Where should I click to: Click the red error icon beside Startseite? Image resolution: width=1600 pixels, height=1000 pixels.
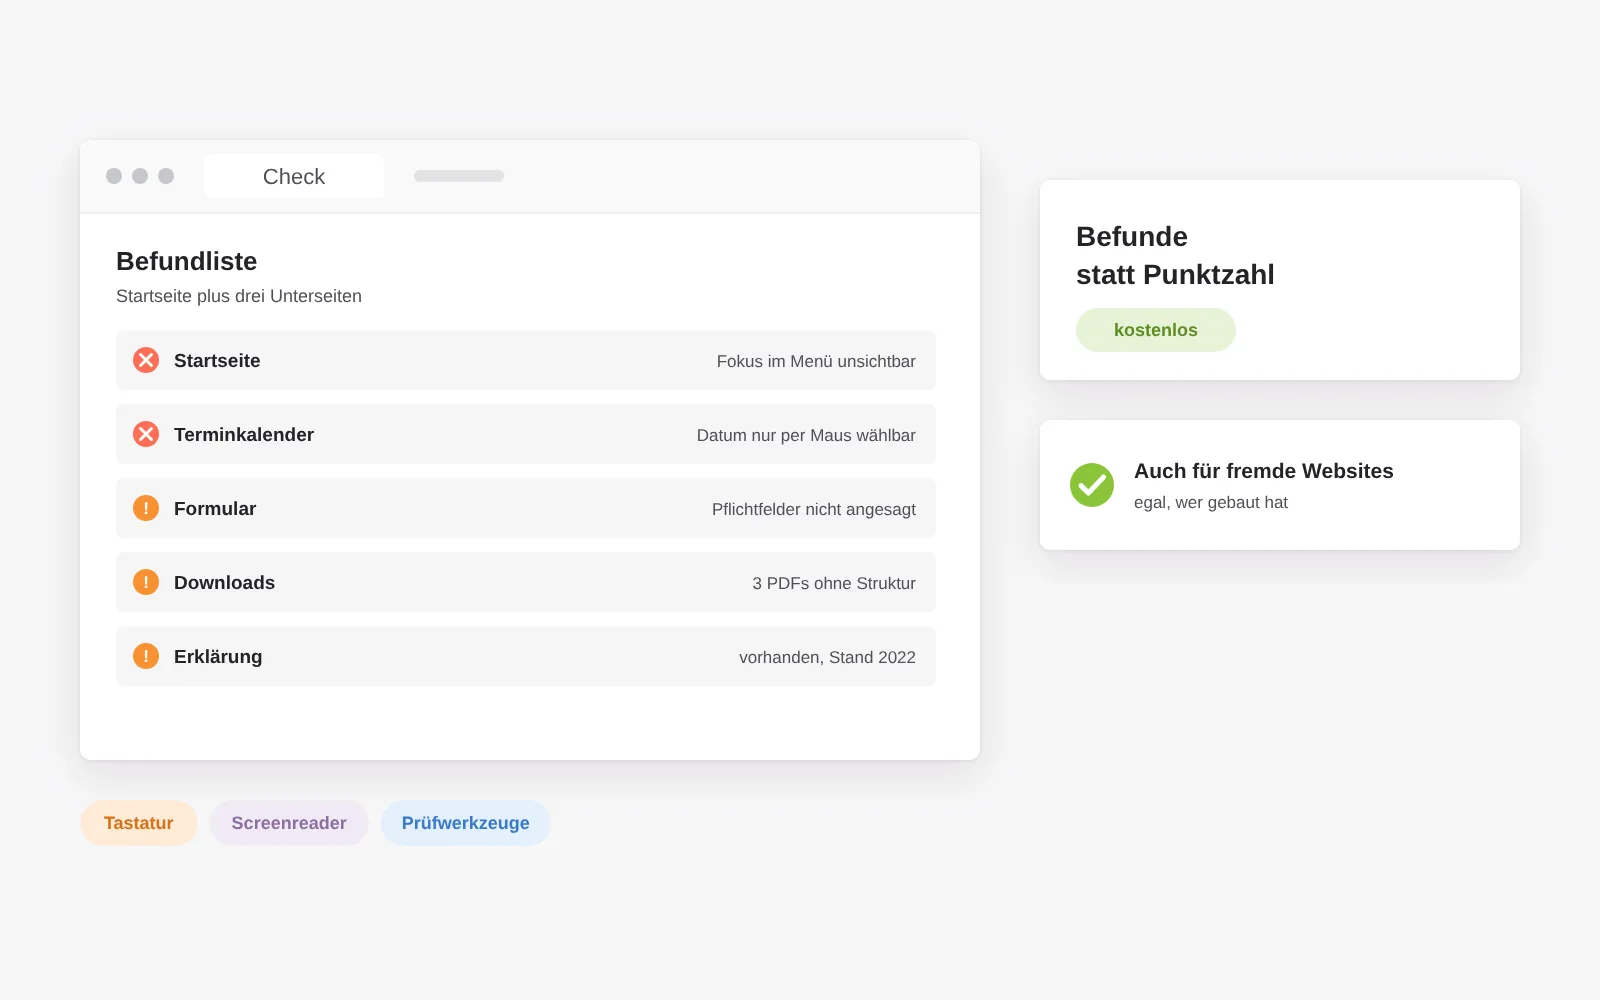pyautogui.click(x=146, y=360)
